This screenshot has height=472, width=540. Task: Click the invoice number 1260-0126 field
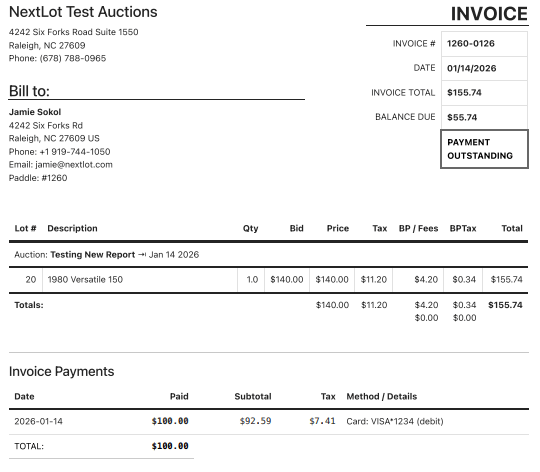pyautogui.click(x=484, y=44)
